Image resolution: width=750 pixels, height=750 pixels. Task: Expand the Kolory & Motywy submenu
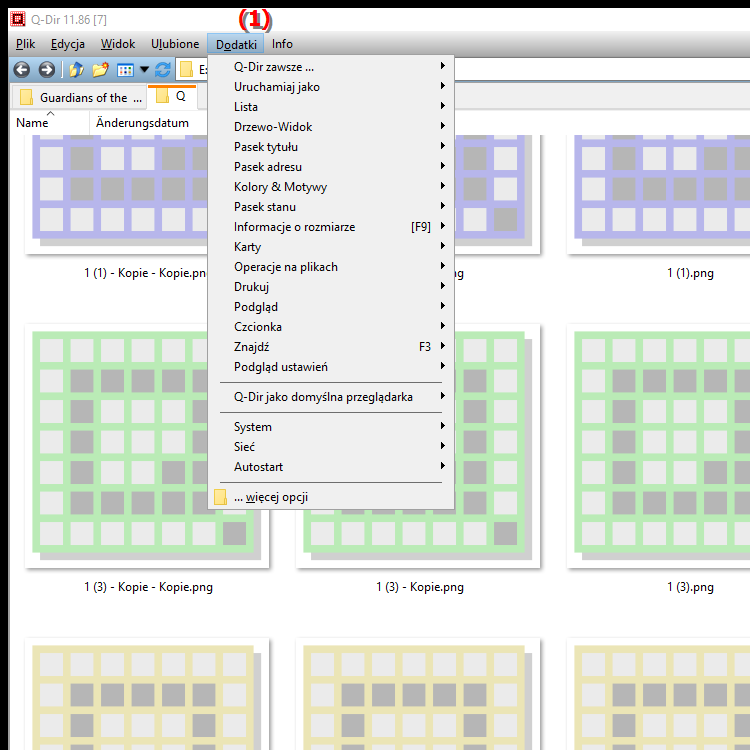click(x=331, y=187)
